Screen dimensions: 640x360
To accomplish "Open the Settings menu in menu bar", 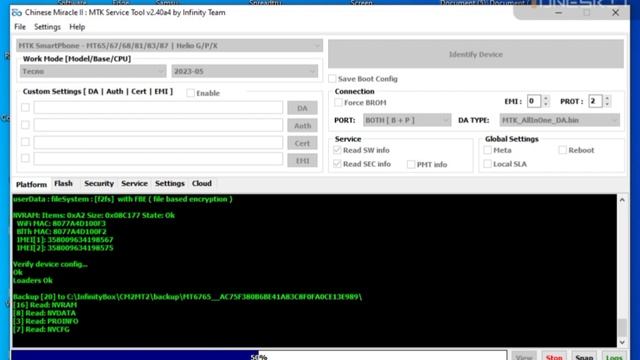I will 47,27.
